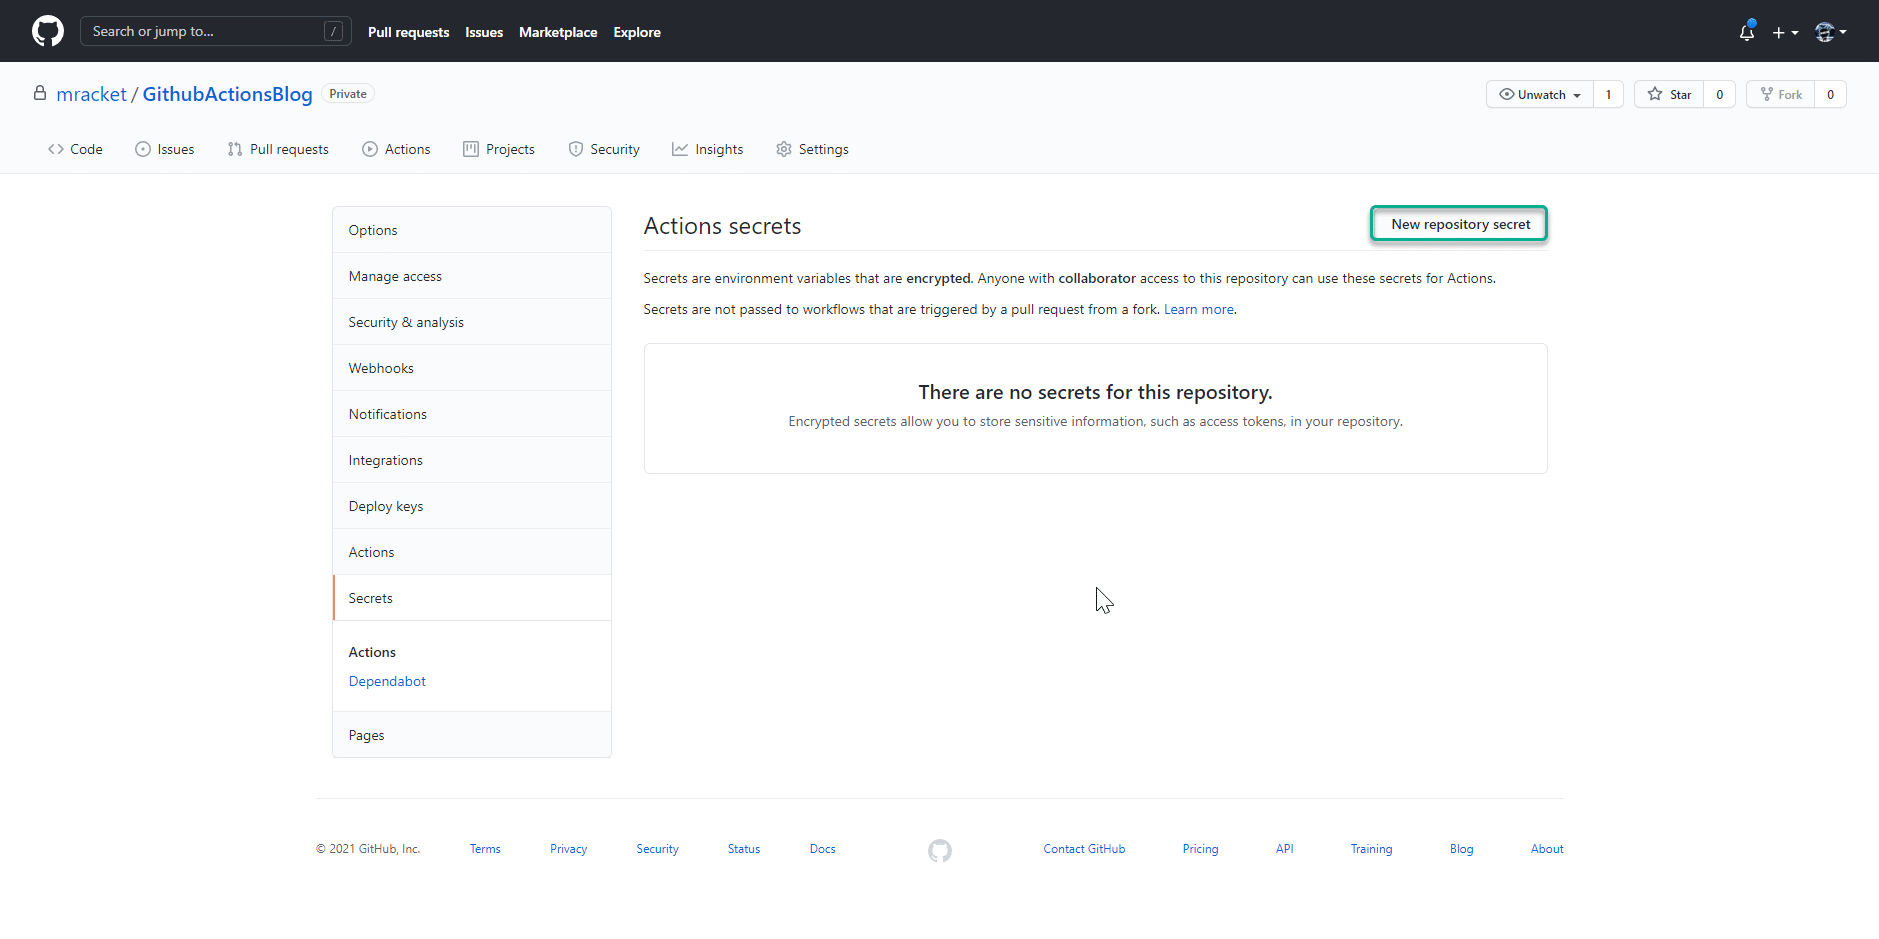Click the Pull requests branch icon in repo tabs
This screenshot has width=1879, height=939.
[x=235, y=149]
